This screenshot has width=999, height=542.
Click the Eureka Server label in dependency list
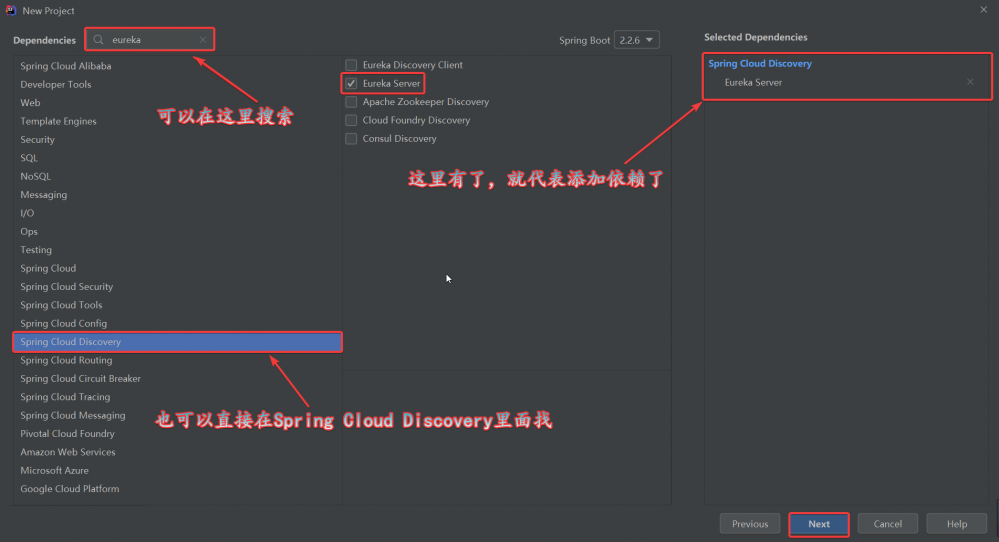[x=391, y=83]
